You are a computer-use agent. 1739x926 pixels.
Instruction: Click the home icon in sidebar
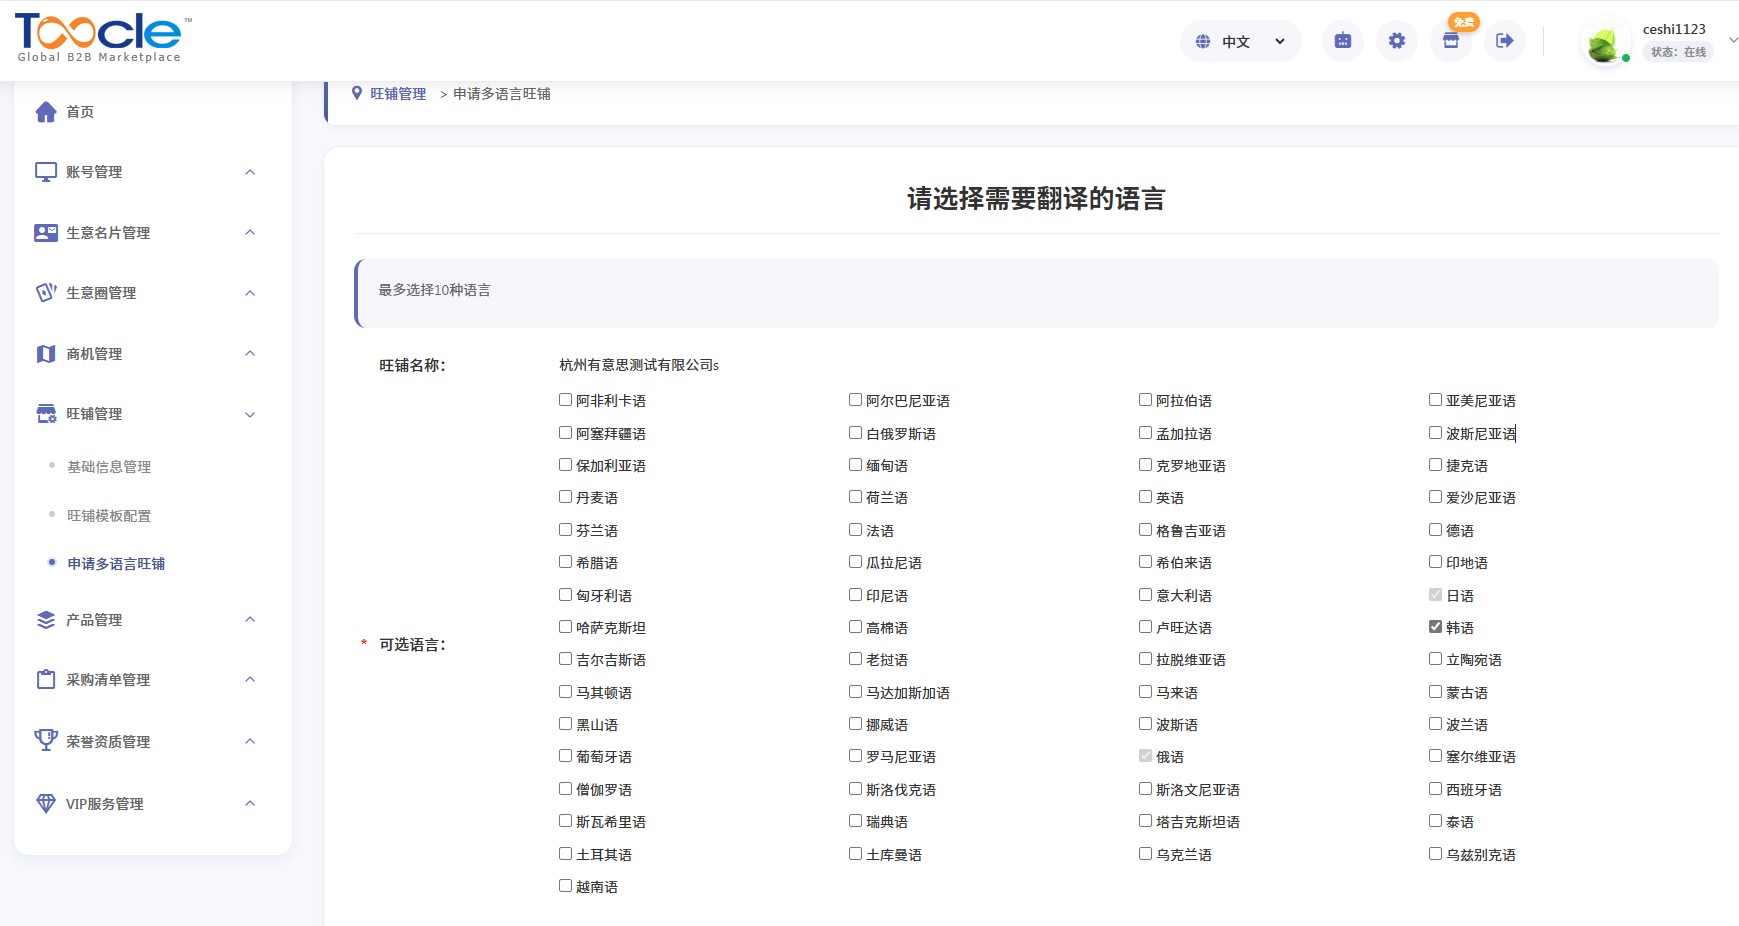(46, 112)
